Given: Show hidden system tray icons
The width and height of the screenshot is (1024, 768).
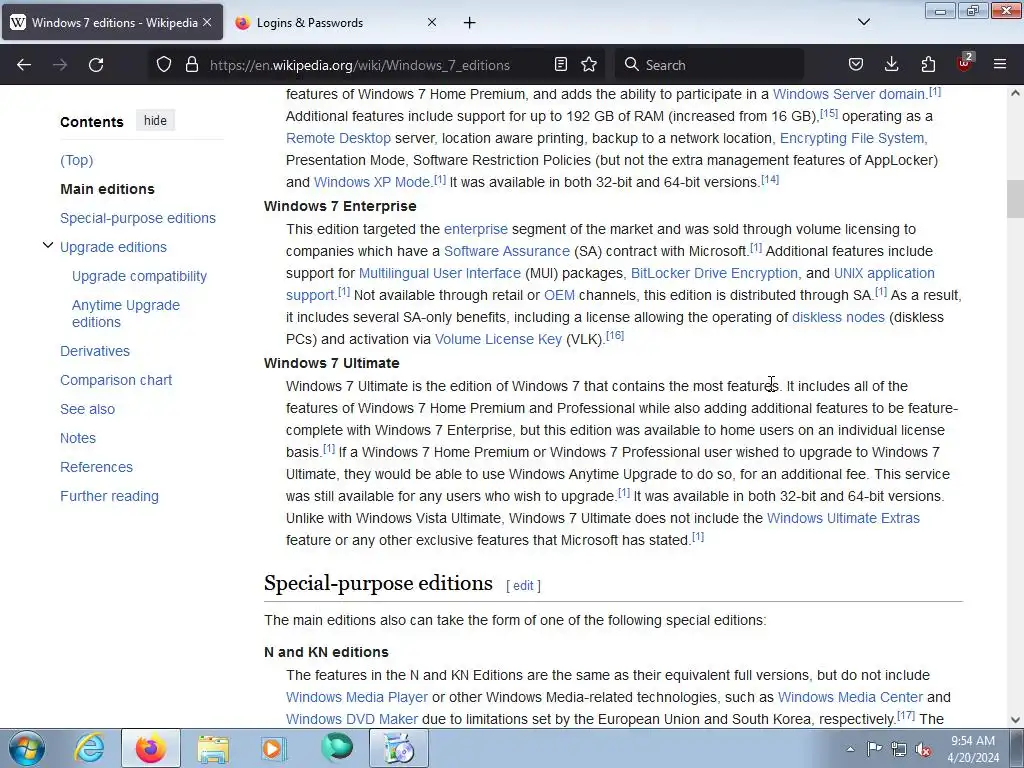Looking at the screenshot, I should click(850, 749).
